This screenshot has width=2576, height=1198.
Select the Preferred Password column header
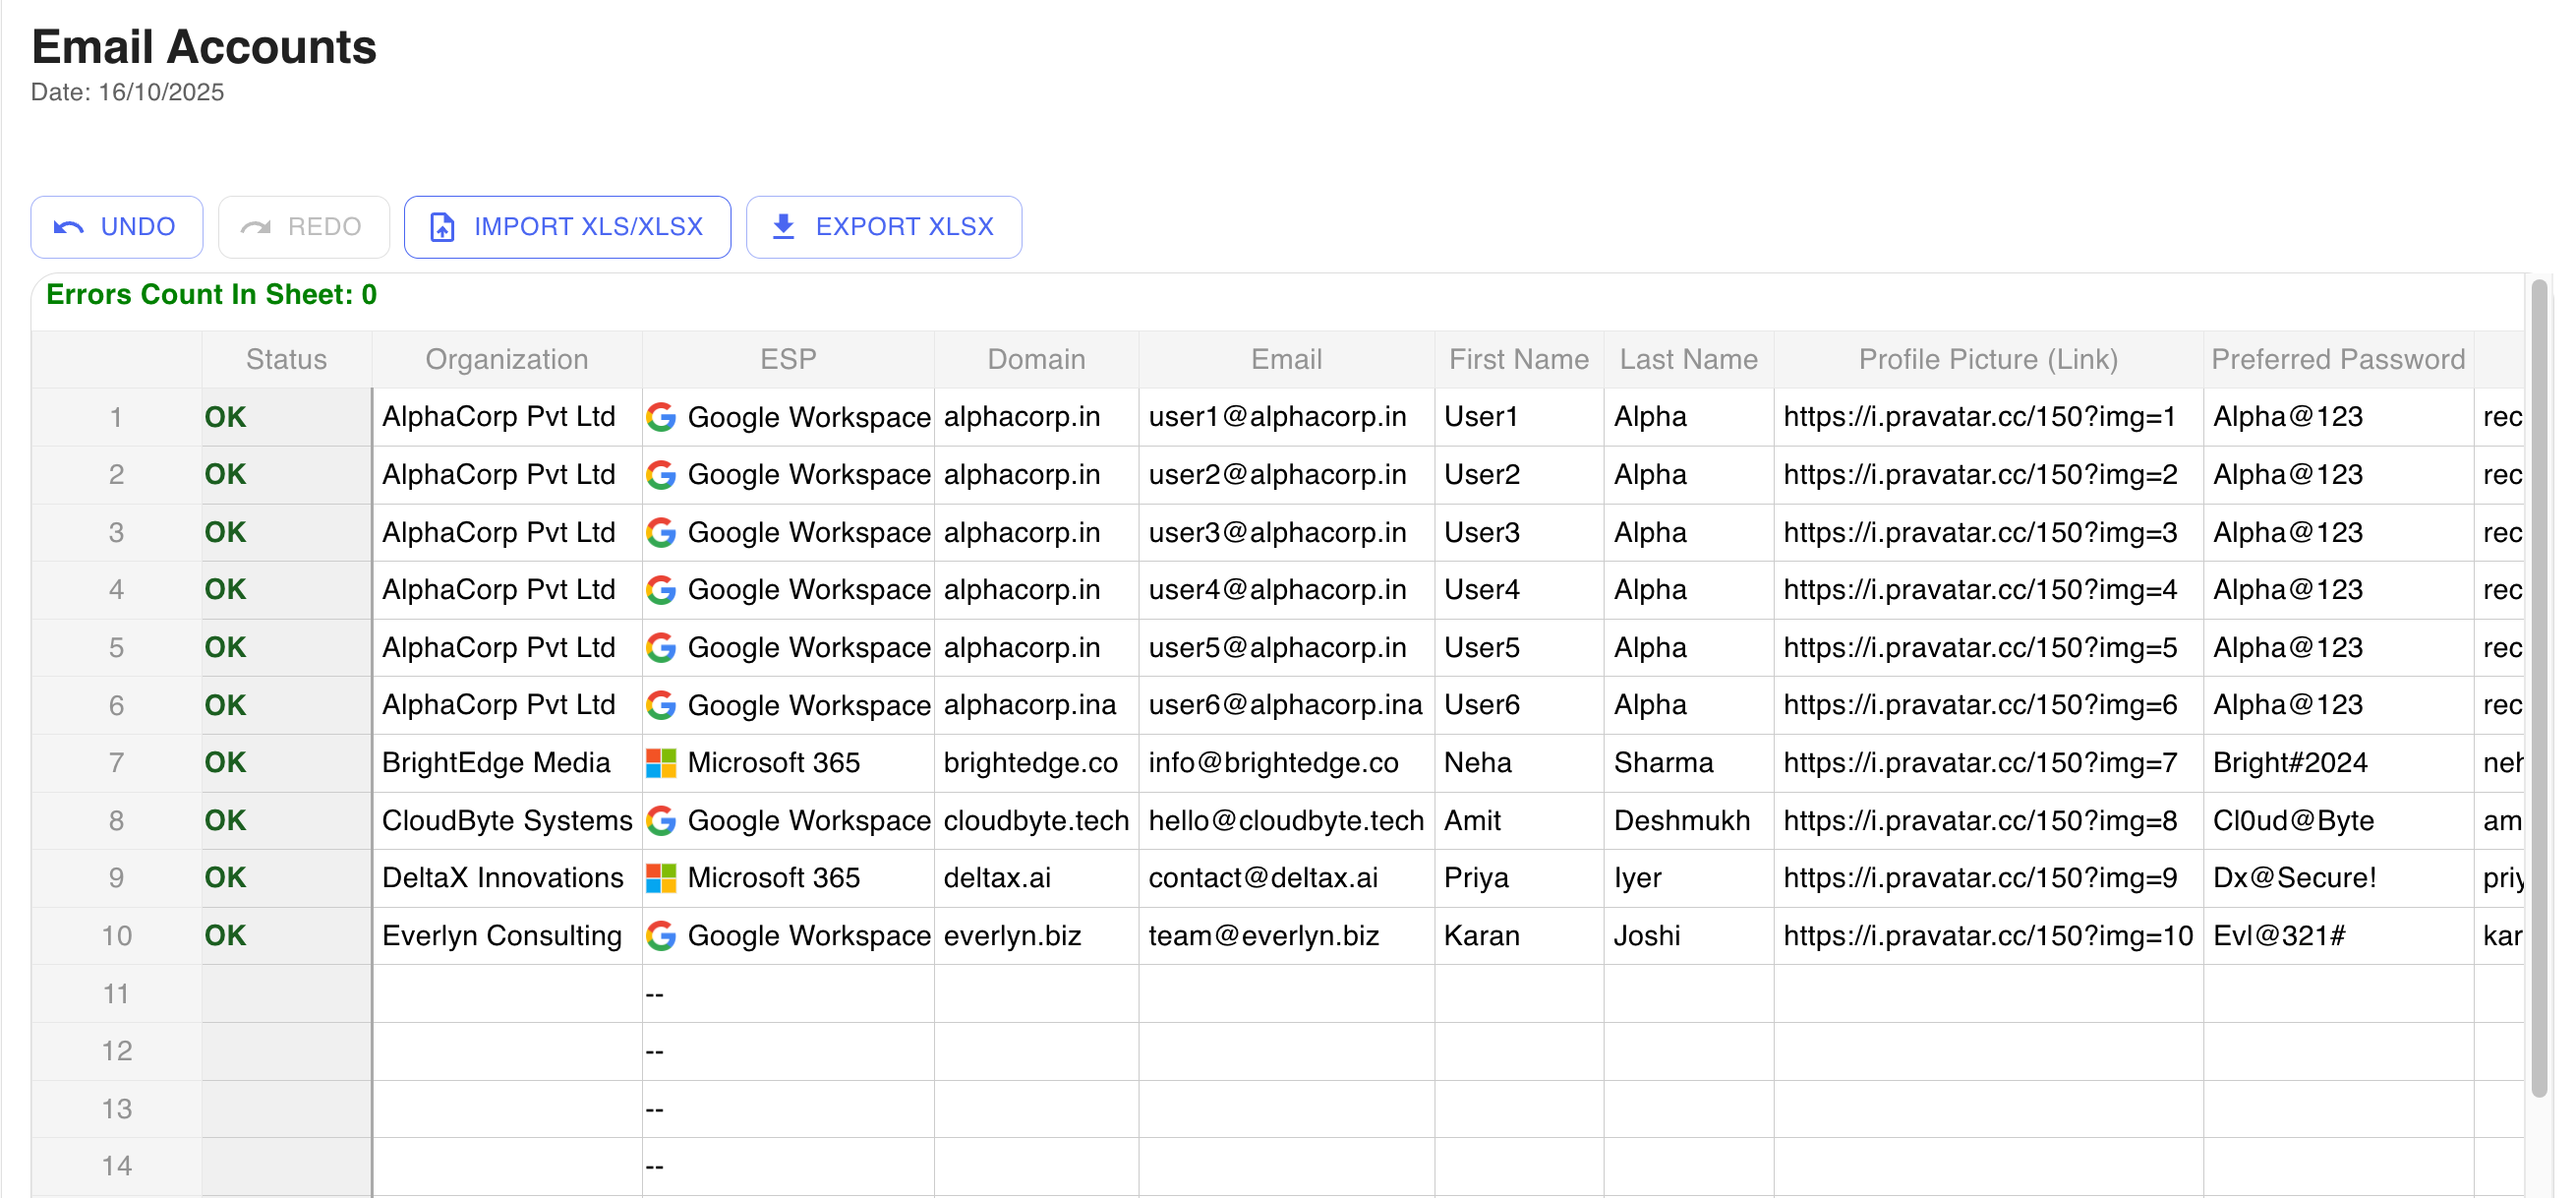(x=2338, y=360)
